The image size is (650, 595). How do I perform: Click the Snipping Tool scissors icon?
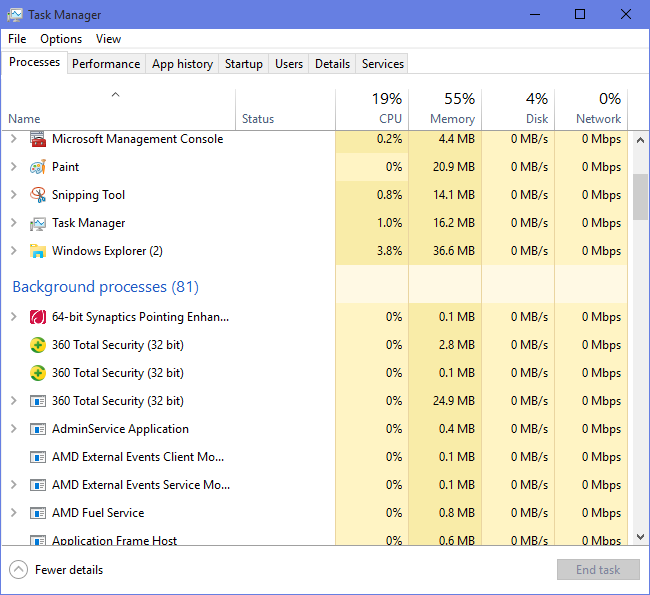38,195
